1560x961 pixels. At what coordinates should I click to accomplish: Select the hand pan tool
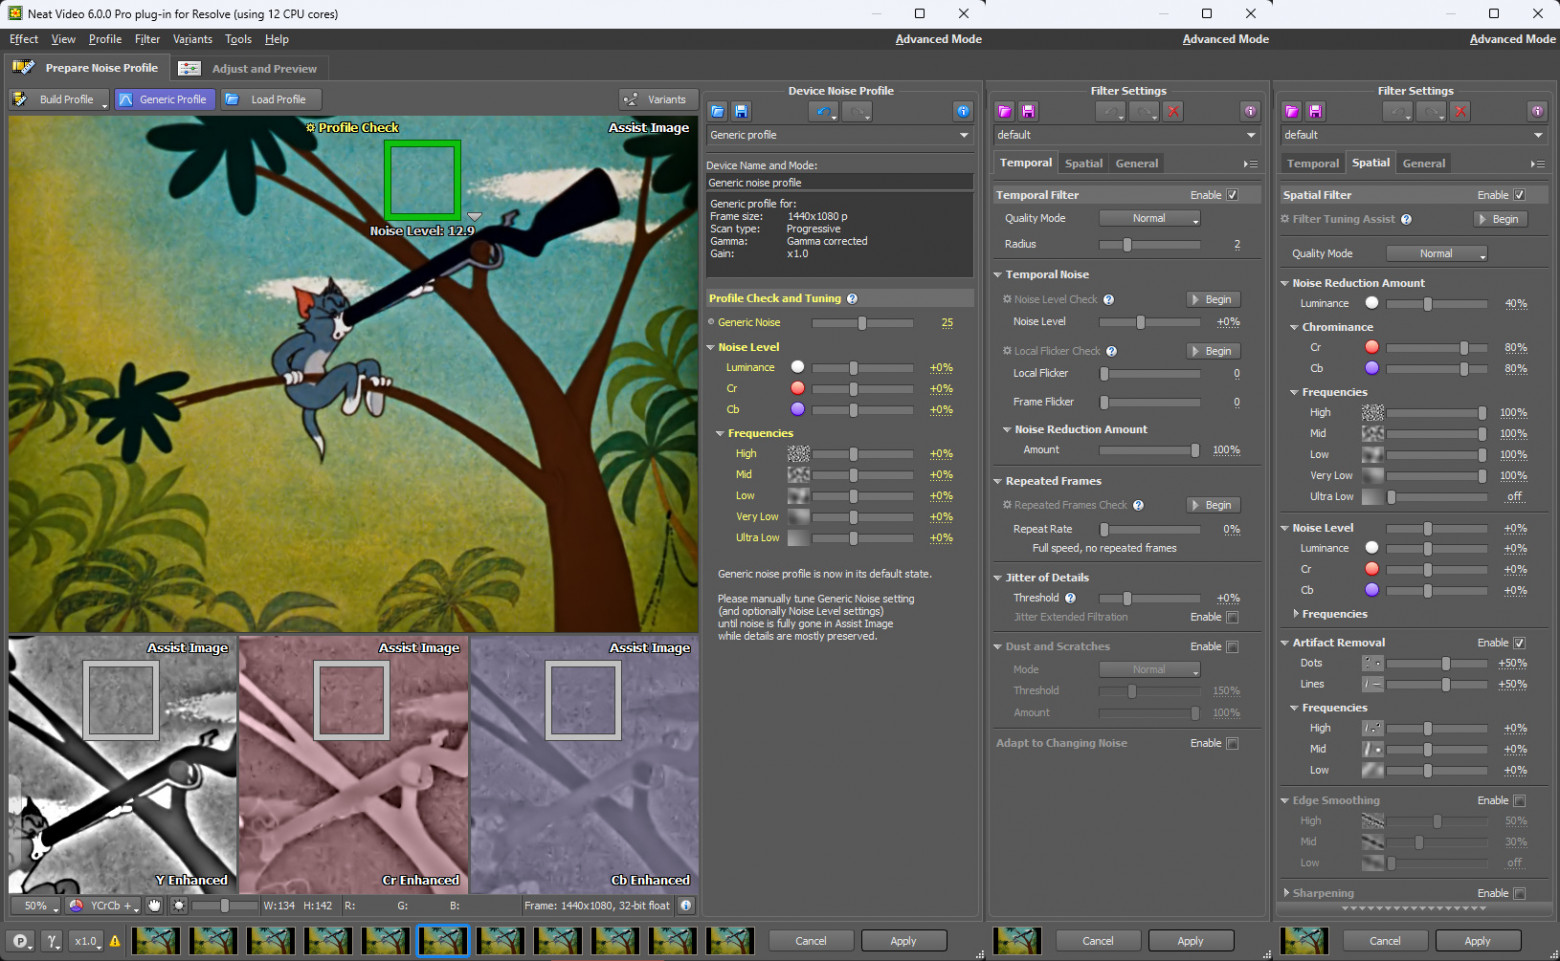154,906
